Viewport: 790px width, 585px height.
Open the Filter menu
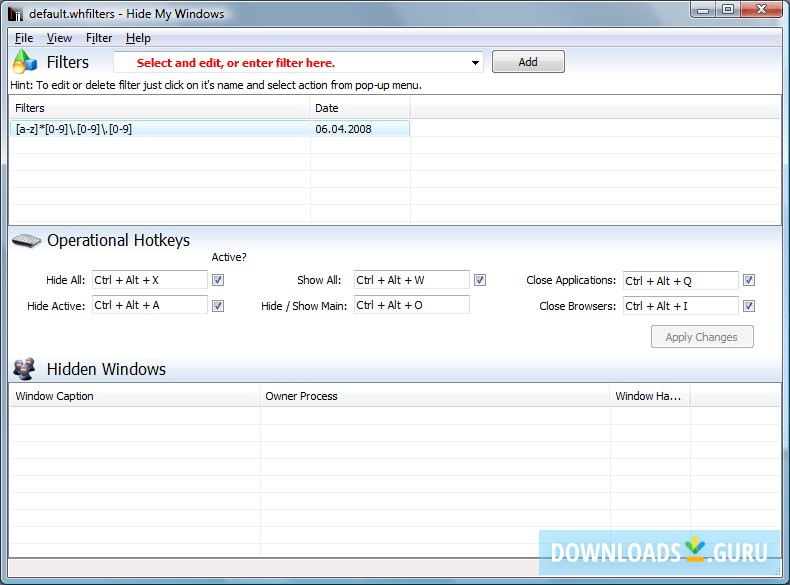(x=99, y=38)
